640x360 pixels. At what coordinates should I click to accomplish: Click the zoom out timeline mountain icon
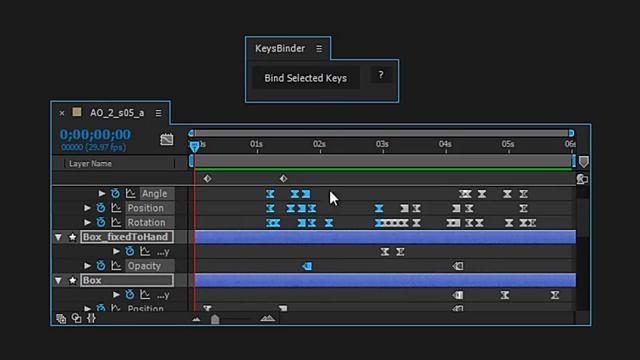point(196,319)
